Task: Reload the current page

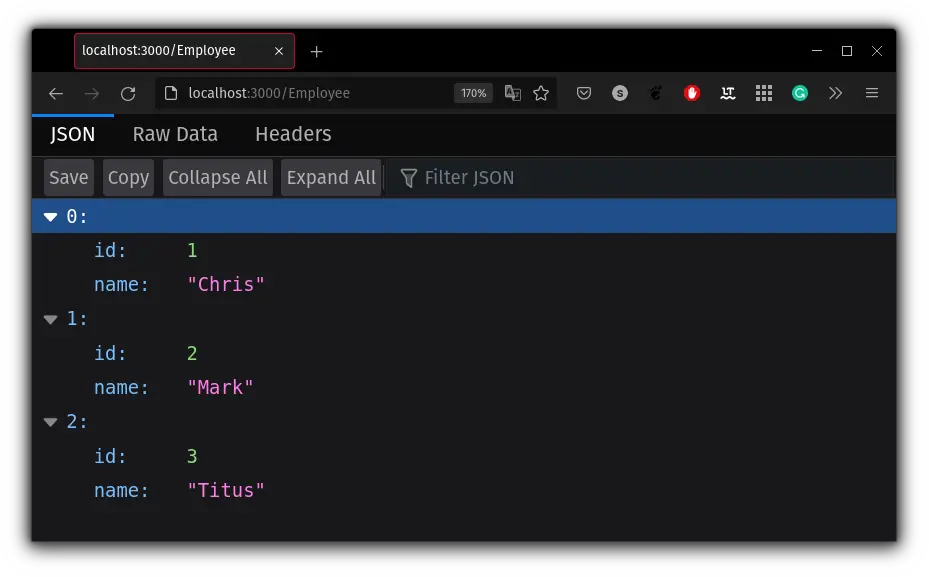Action: pos(128,94)
